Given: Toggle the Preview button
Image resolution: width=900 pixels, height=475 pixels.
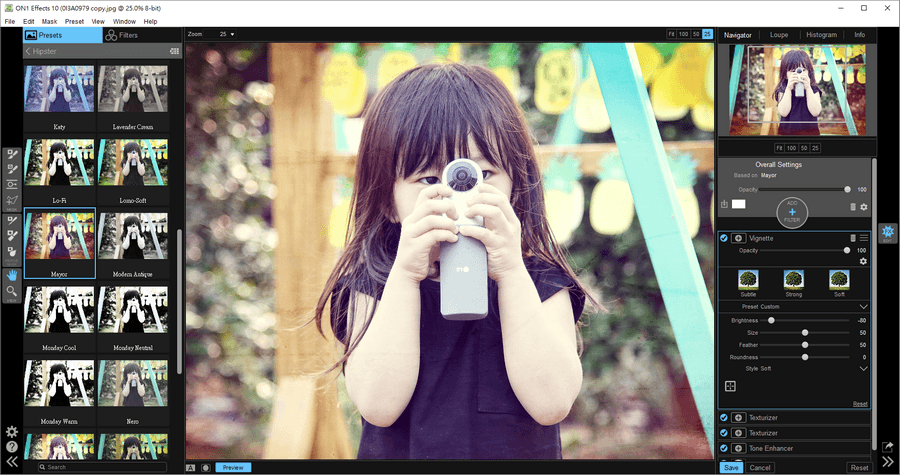Looking at the screenshot, I should coord(233,468).
